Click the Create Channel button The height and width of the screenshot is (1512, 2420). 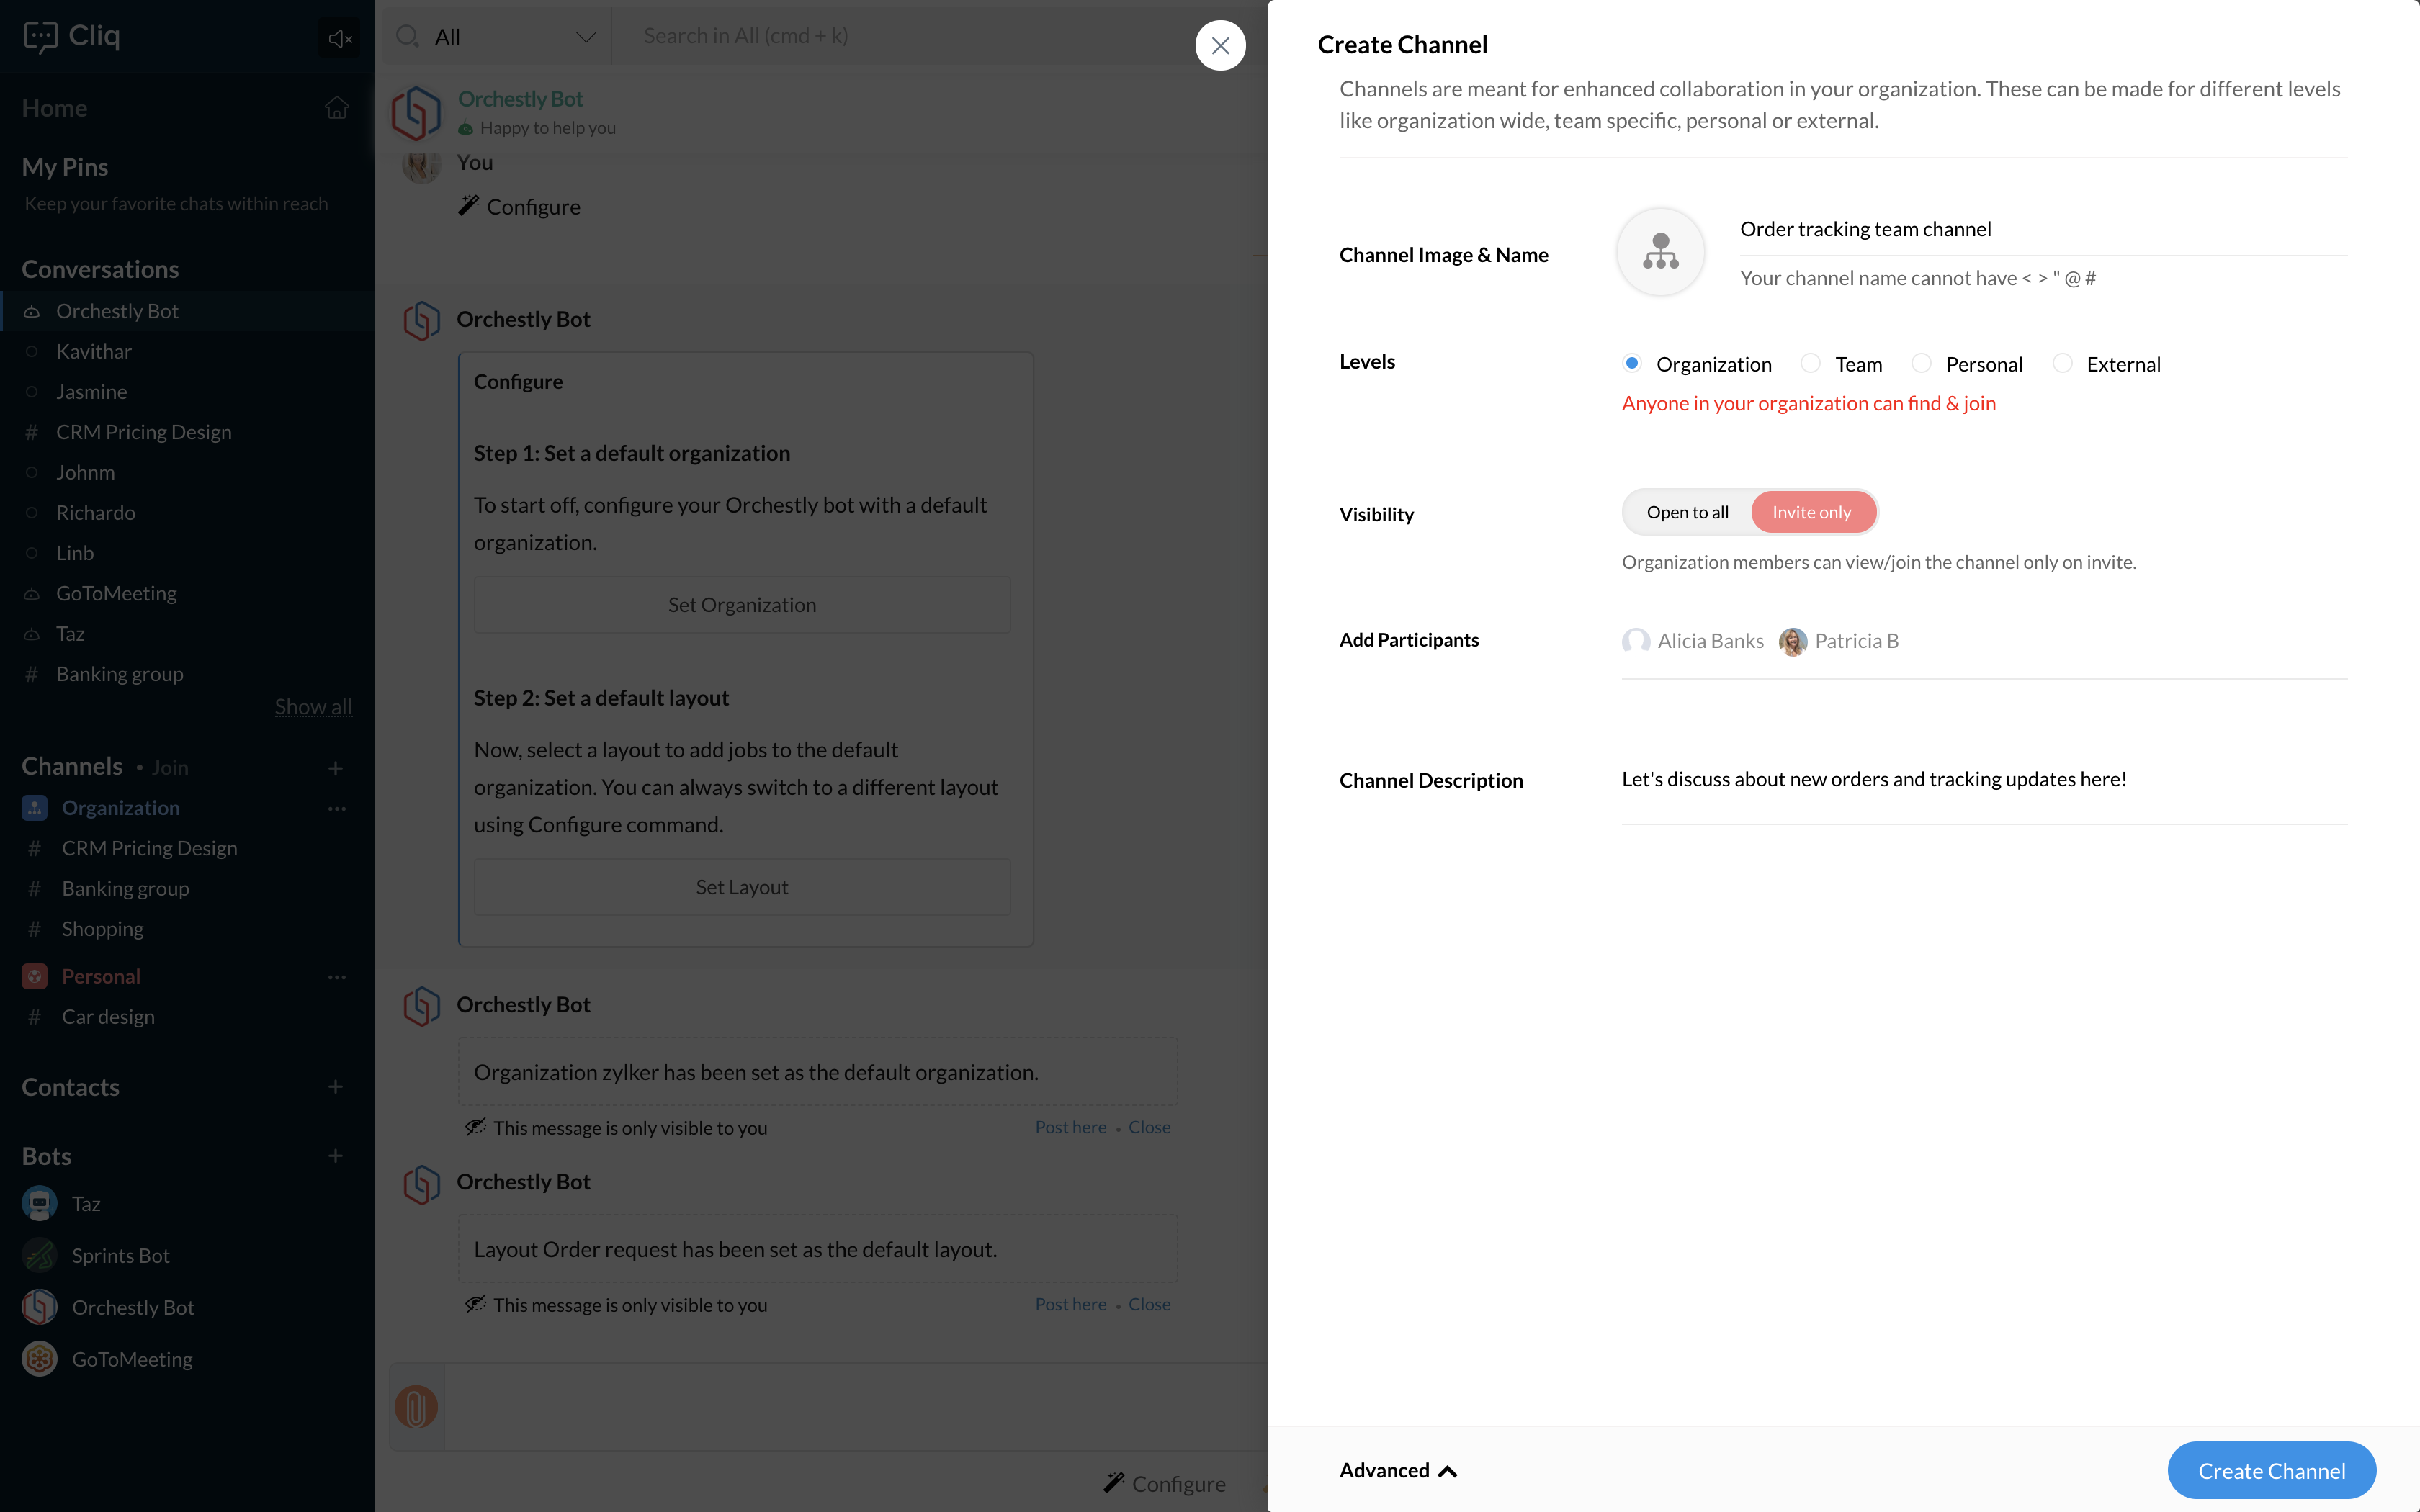(x=2270, y=1470)
